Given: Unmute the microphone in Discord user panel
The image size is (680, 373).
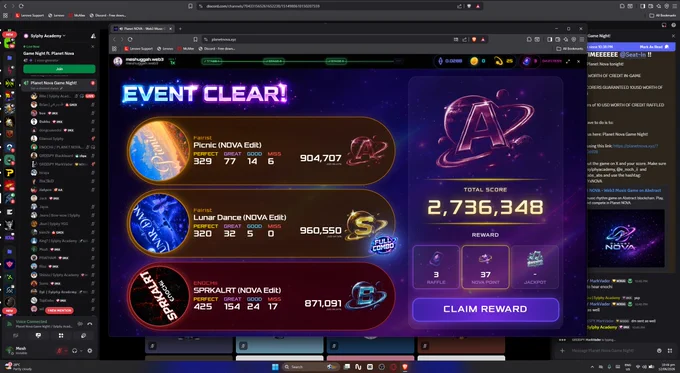Looking at the screenshot, I should point(59,350).
